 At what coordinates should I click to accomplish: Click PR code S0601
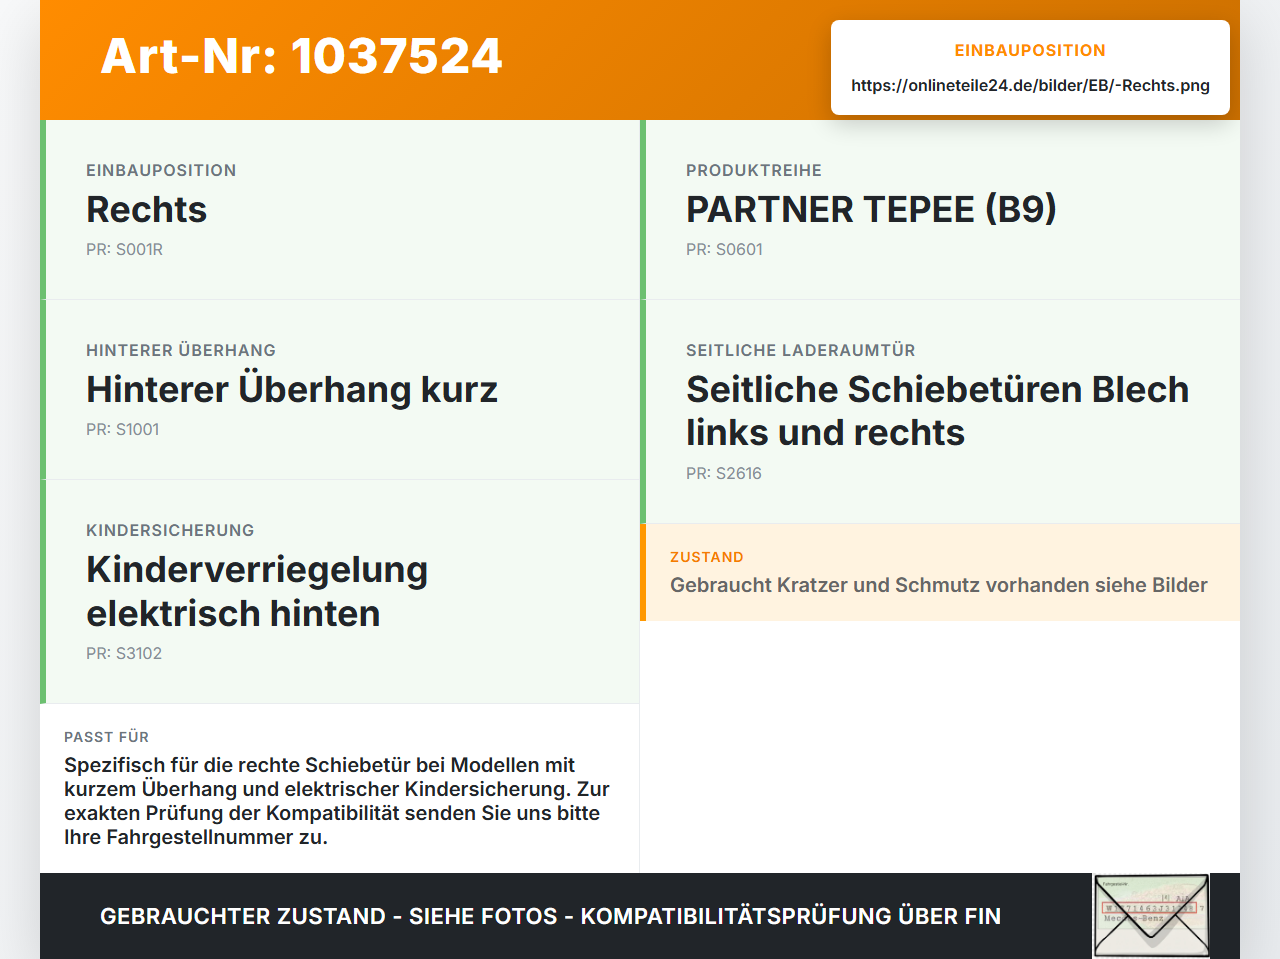coord(724,249)
